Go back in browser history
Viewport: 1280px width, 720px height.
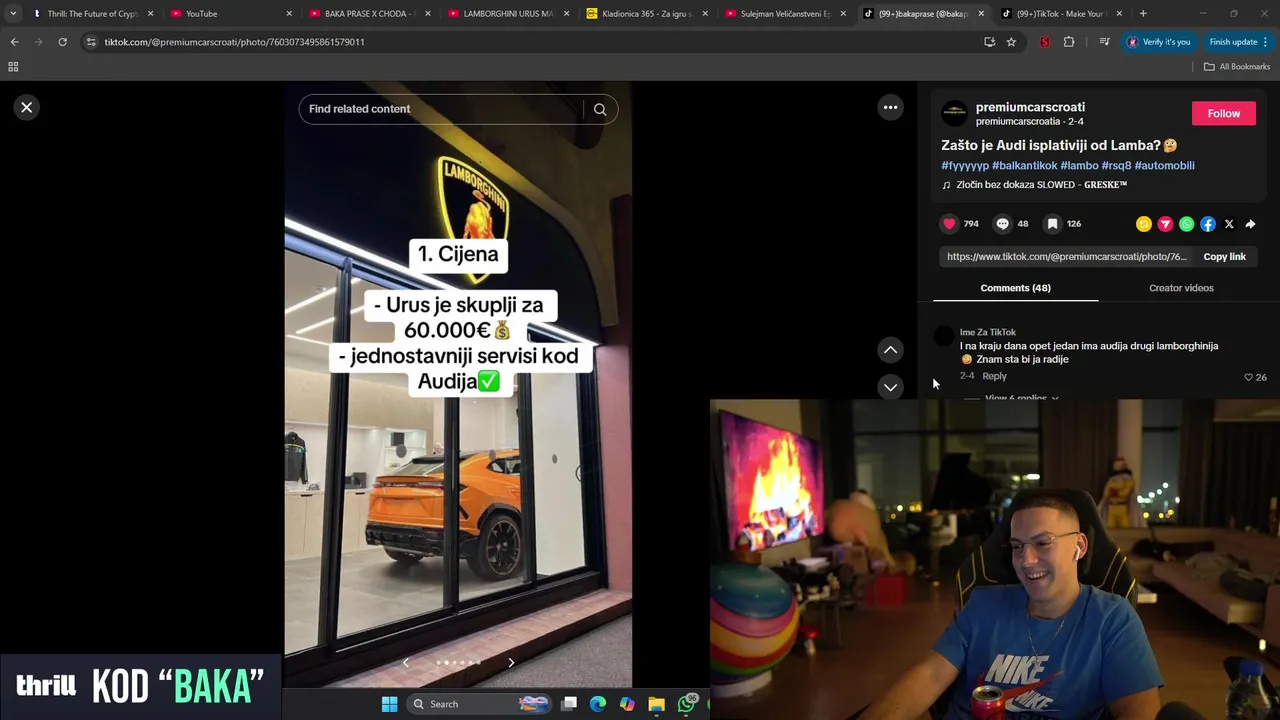pos(14,42)
